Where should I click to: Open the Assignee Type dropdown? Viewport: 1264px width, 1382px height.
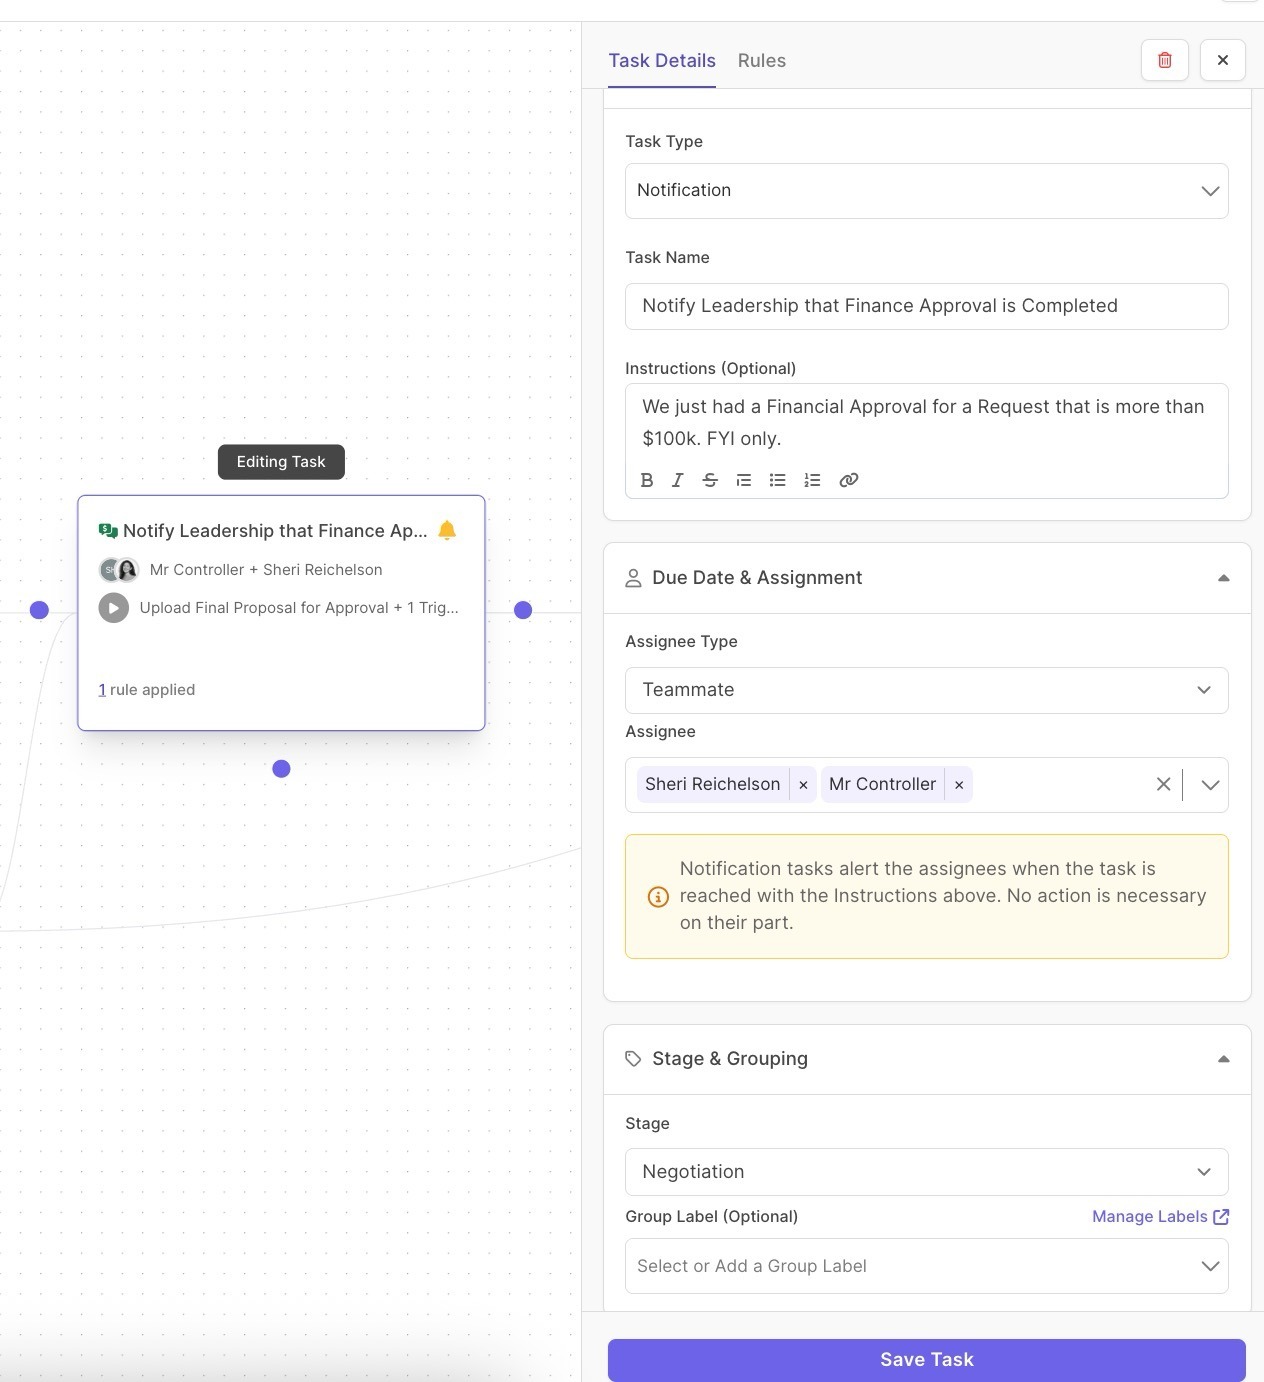tap(926, 690)
